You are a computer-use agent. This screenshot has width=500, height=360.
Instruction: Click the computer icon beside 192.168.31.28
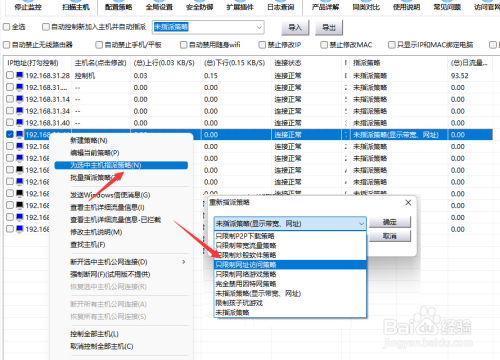[x=20, y=75]
